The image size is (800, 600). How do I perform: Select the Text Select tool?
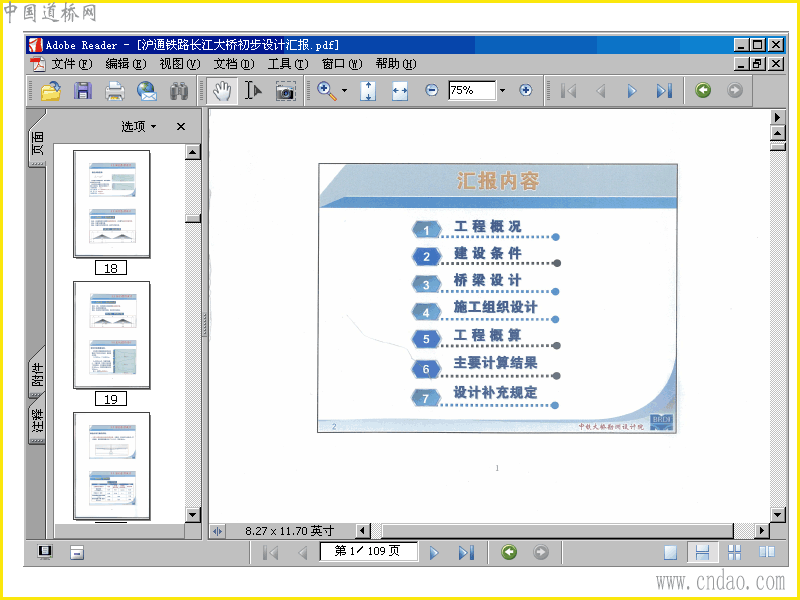tap(253, 91)
